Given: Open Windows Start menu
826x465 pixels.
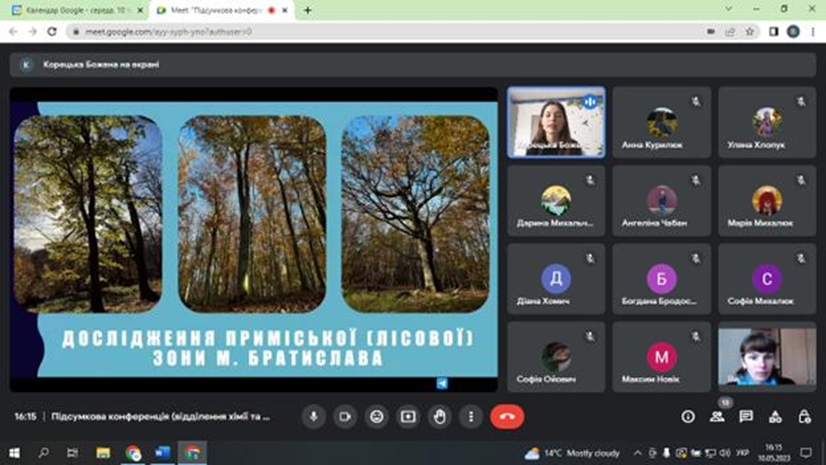Looking at the screenshot, I should coord(16,453).
